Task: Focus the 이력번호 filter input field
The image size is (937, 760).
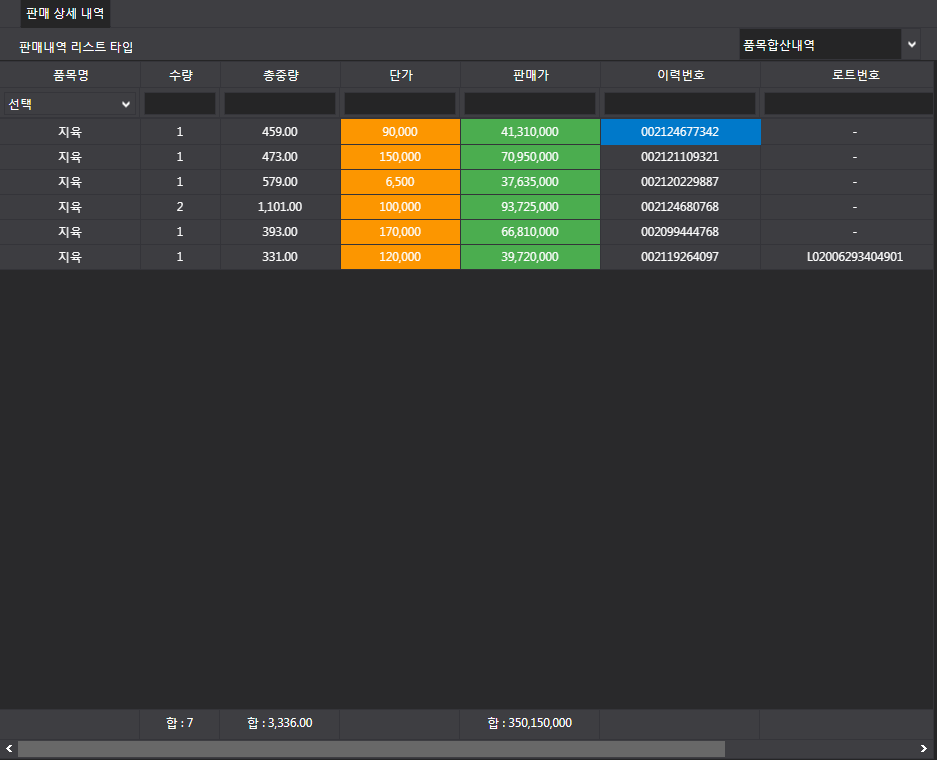Action: coord(680,103)
